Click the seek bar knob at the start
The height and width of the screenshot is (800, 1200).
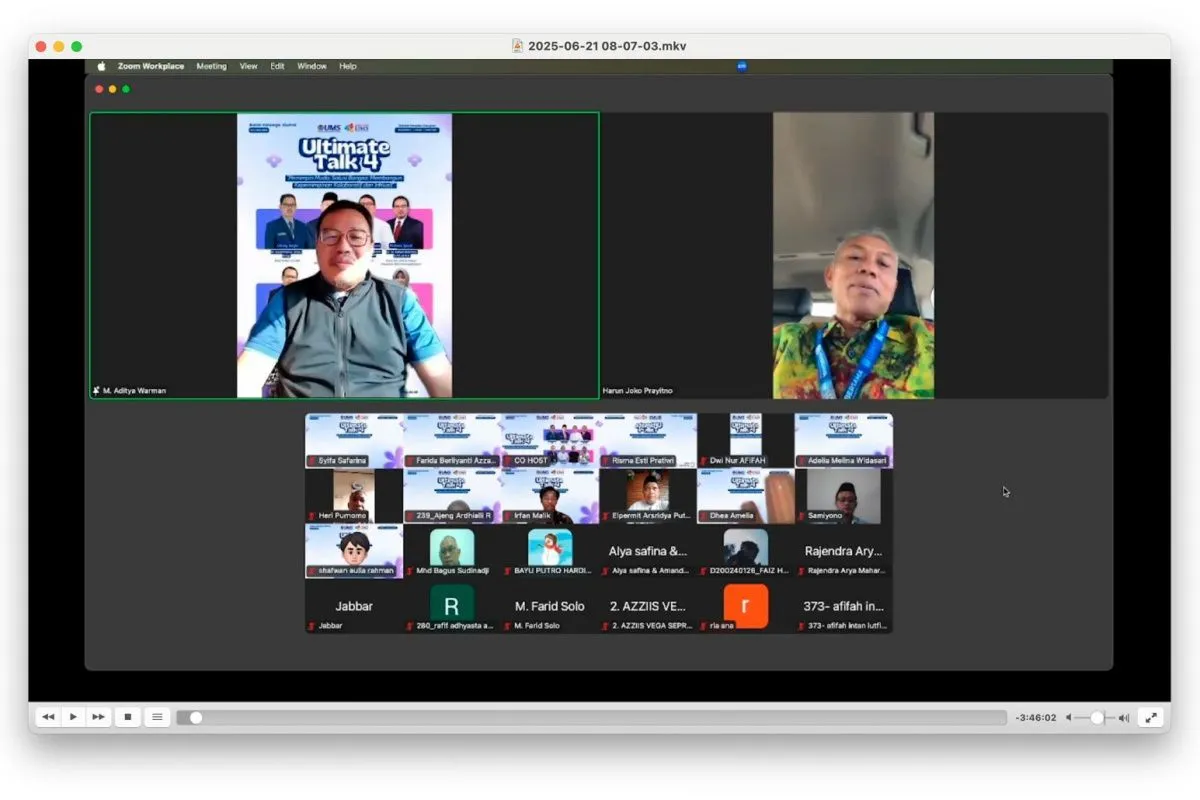point(196,717)
